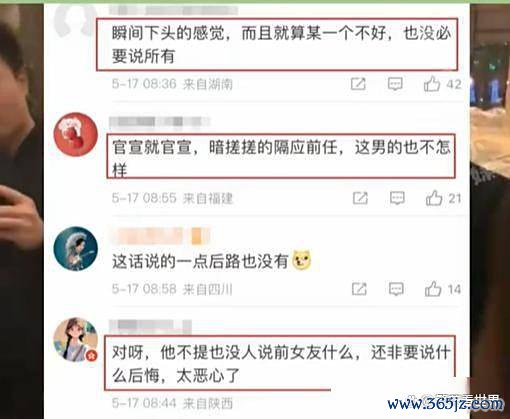Image resolution: width=510 pixels, height=419 pixels.
Task: Open the cartoon girl avatar with badge
Action: pyautogui.click(x=76, y=340)
